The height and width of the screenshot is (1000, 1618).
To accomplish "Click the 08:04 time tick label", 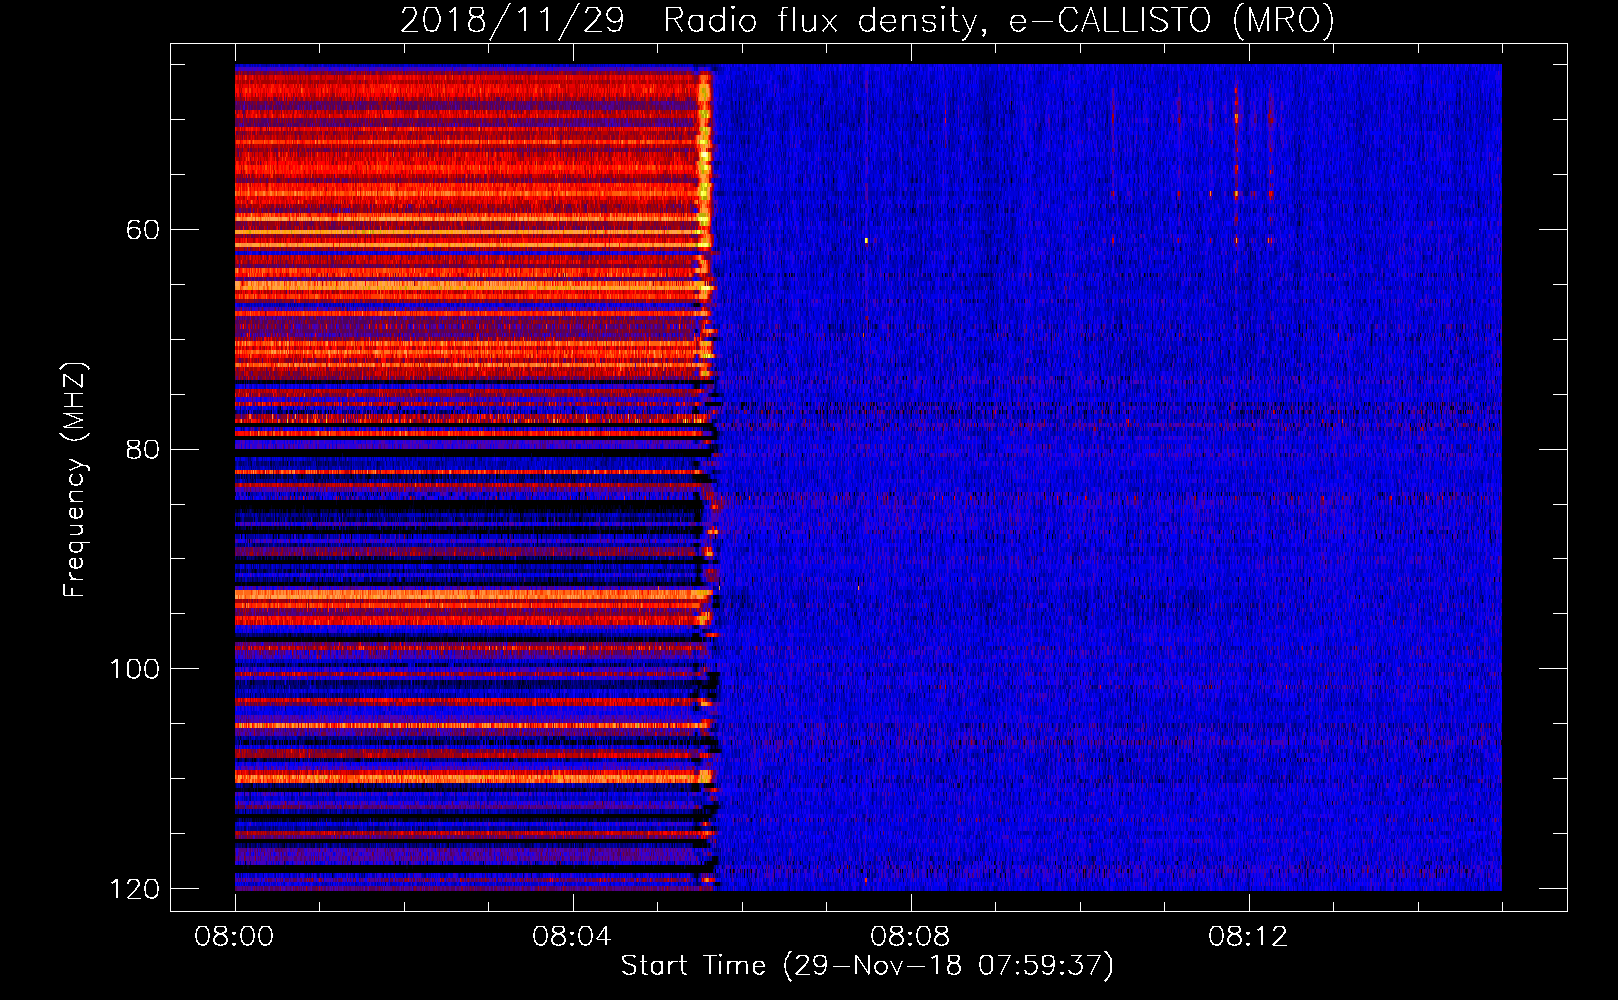I will (572, 937).
